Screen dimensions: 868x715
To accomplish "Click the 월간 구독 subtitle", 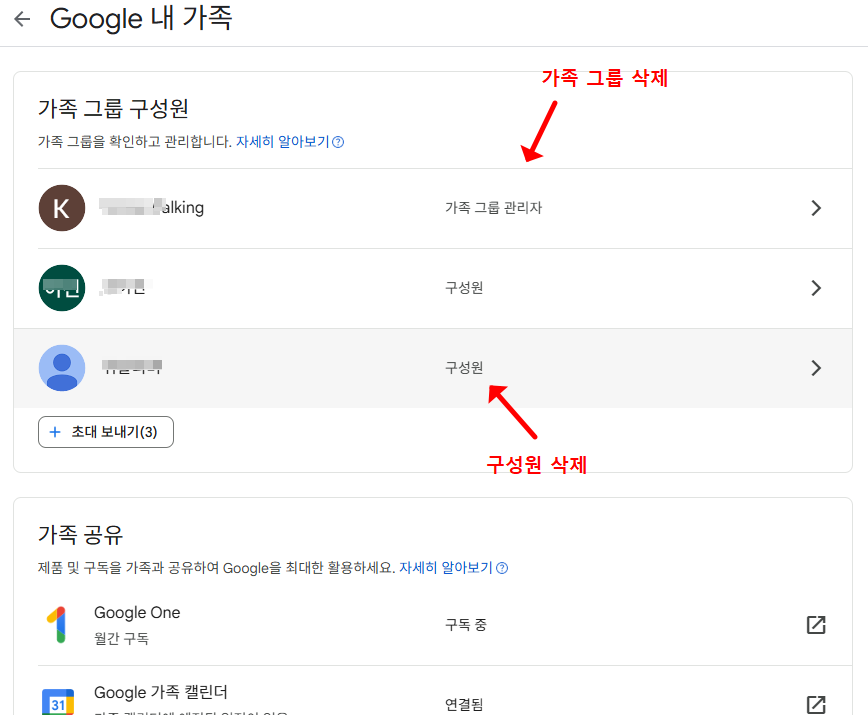I will 122,639.
